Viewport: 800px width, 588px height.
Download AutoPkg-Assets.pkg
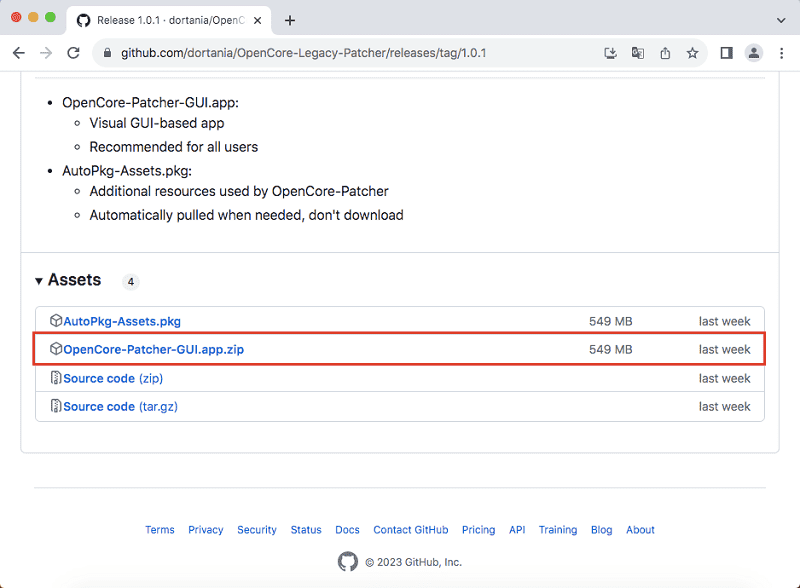[122, 322]
